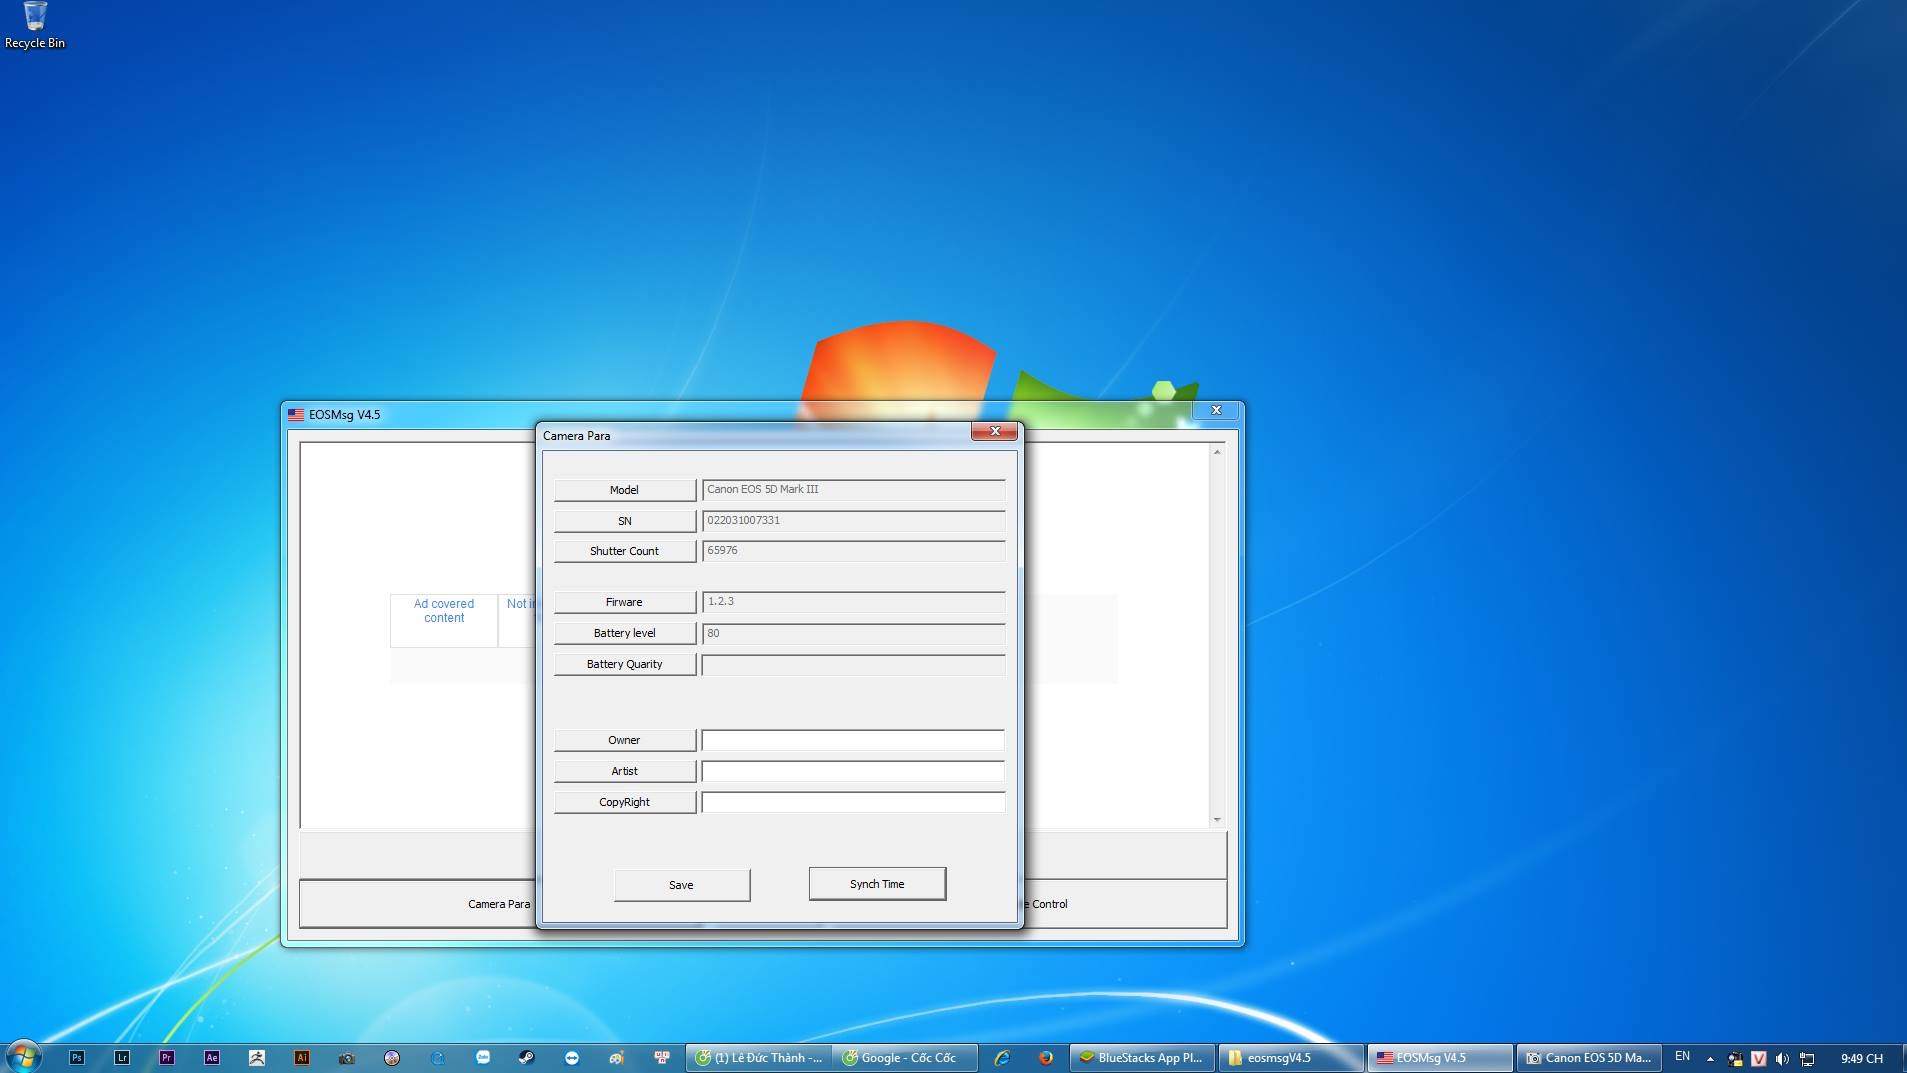Launch Steam from the taskbar
Image resolution: width=1907 pixels, height=1073 pixels.
(527, 1057)
